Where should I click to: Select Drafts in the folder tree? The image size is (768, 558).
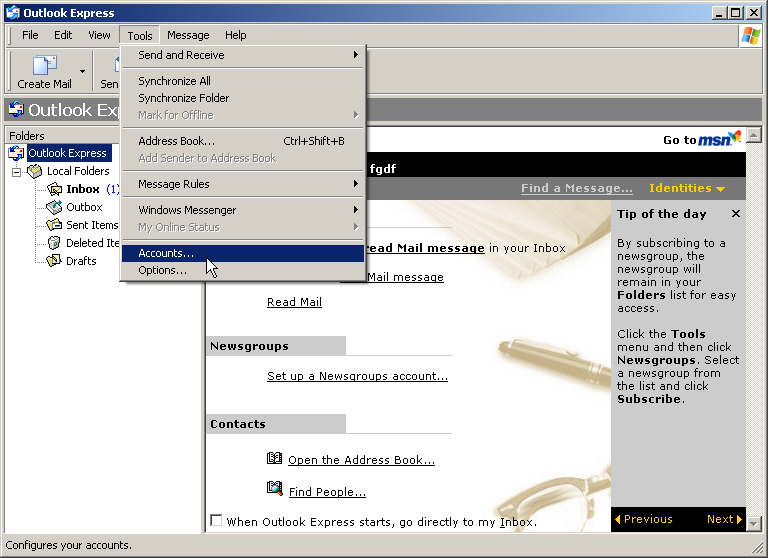pyautogui.click(x=81, y=261)
